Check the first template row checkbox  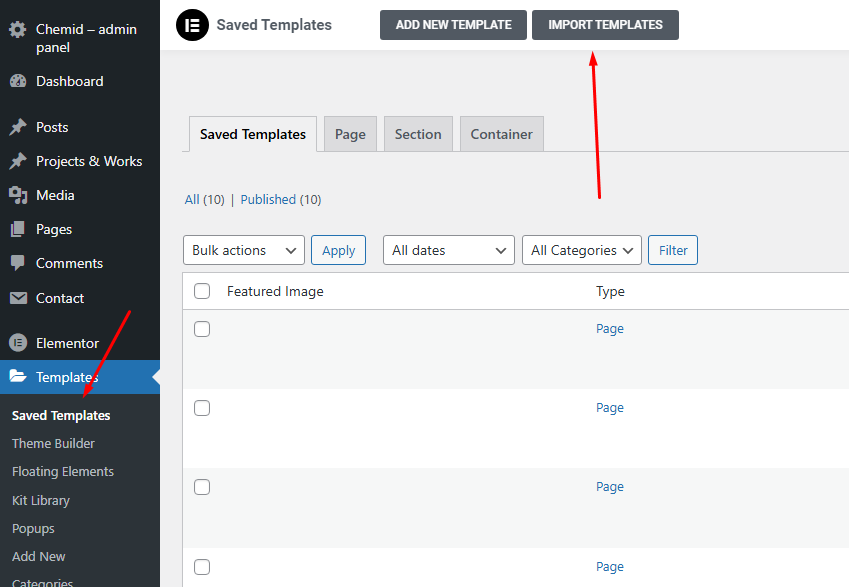pos(202,329)
